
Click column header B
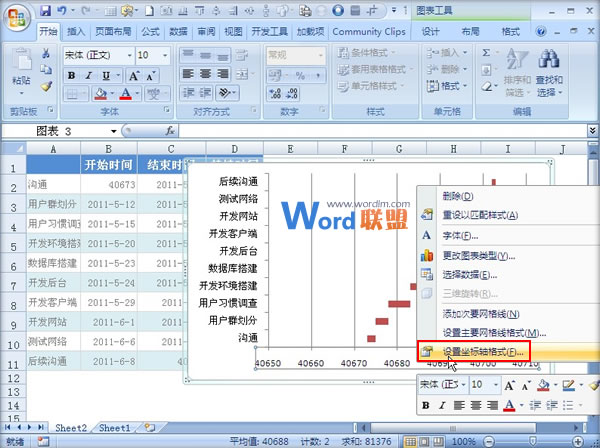pos(109,148)
